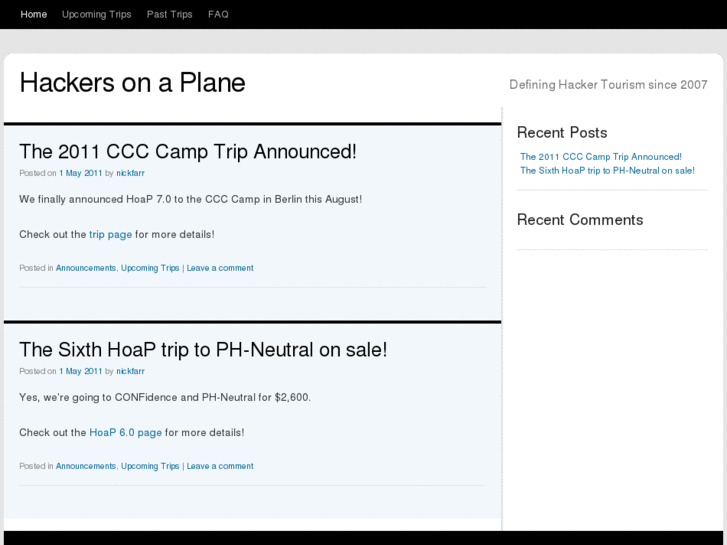This screenshot has width=727, height=545.
Task: Open author nickfarr on first post
Action: coord(130,173)
